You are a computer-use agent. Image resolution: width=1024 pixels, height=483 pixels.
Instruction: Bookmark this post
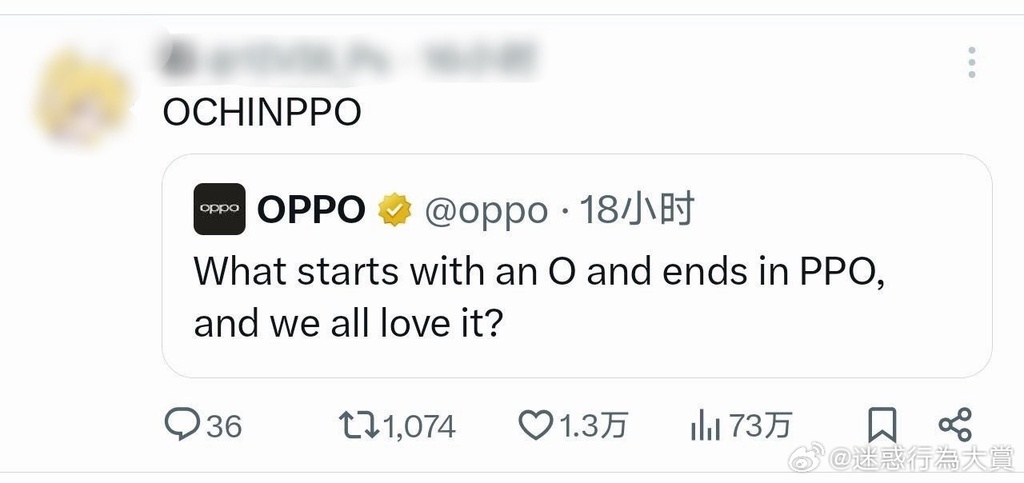click(881, 426)
